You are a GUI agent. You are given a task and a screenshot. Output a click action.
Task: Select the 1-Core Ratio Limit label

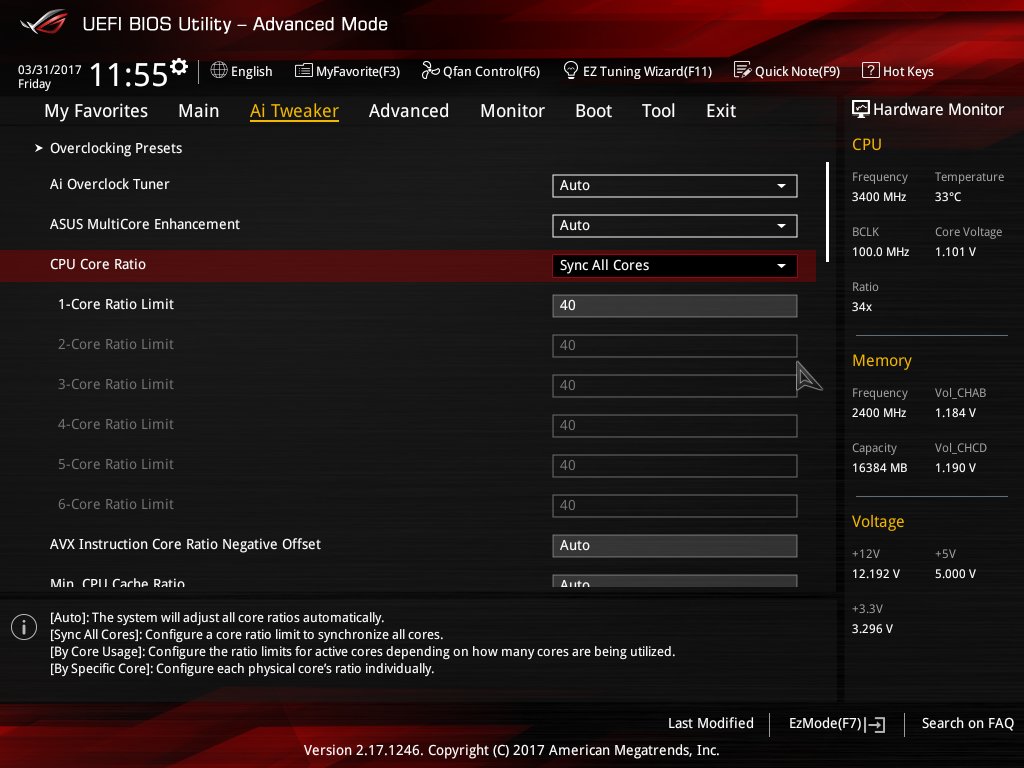click(116, 304)
